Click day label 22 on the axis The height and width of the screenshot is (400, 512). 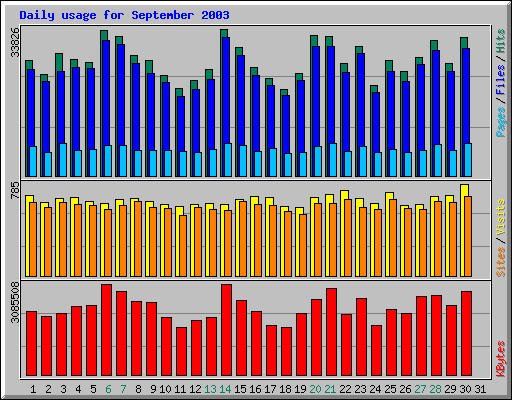pyautogui.click(x=345, y=389)
